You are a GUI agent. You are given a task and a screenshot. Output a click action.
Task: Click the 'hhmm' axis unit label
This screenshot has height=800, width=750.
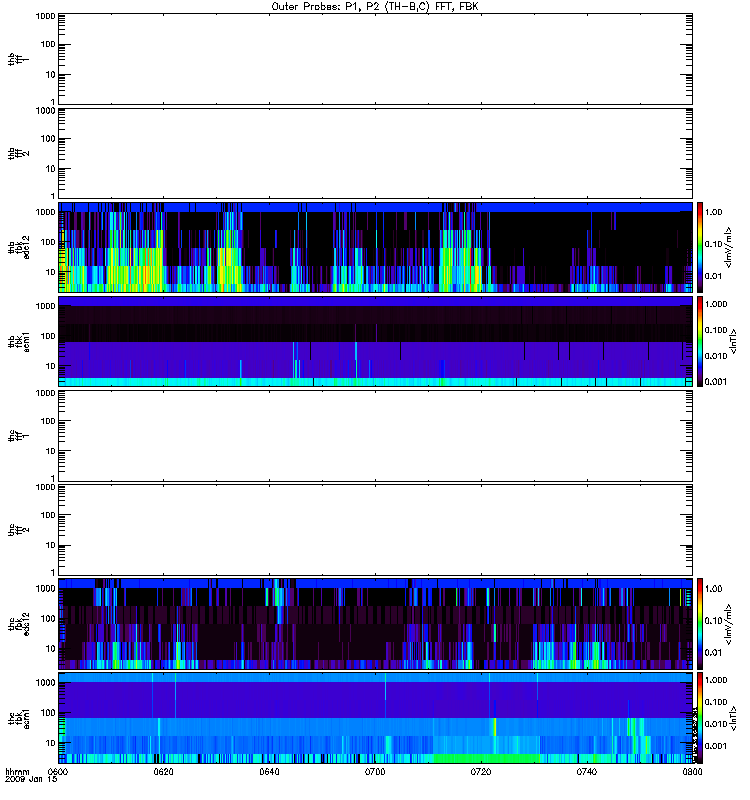(17, 772)
